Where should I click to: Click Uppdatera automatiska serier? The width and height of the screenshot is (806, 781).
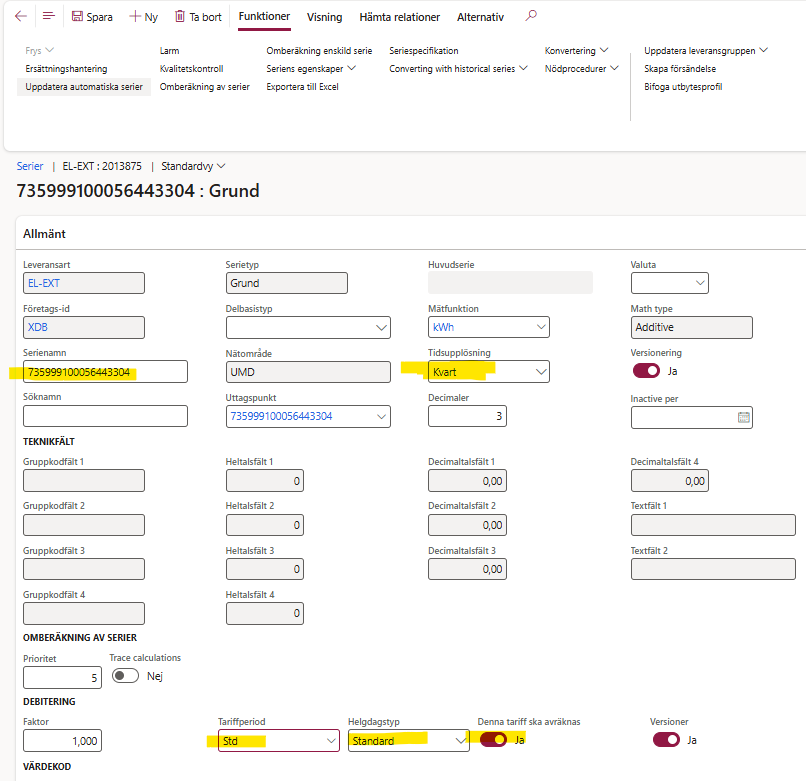pyautogui.click(x=84, y=87)
